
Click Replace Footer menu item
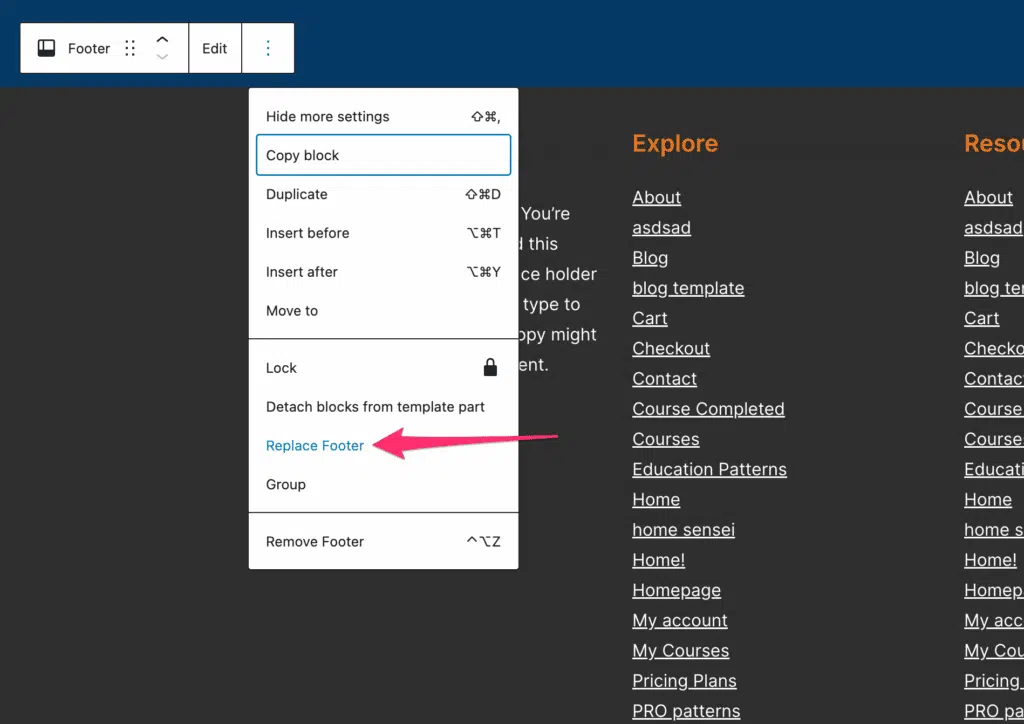coord(315,446)
